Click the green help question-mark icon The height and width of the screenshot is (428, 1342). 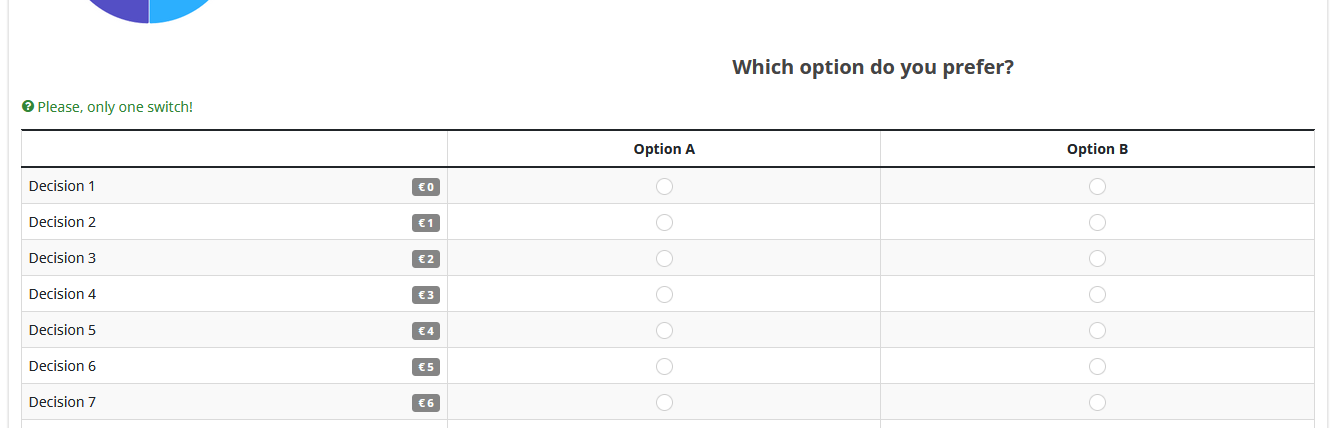(x=28, y=106)
